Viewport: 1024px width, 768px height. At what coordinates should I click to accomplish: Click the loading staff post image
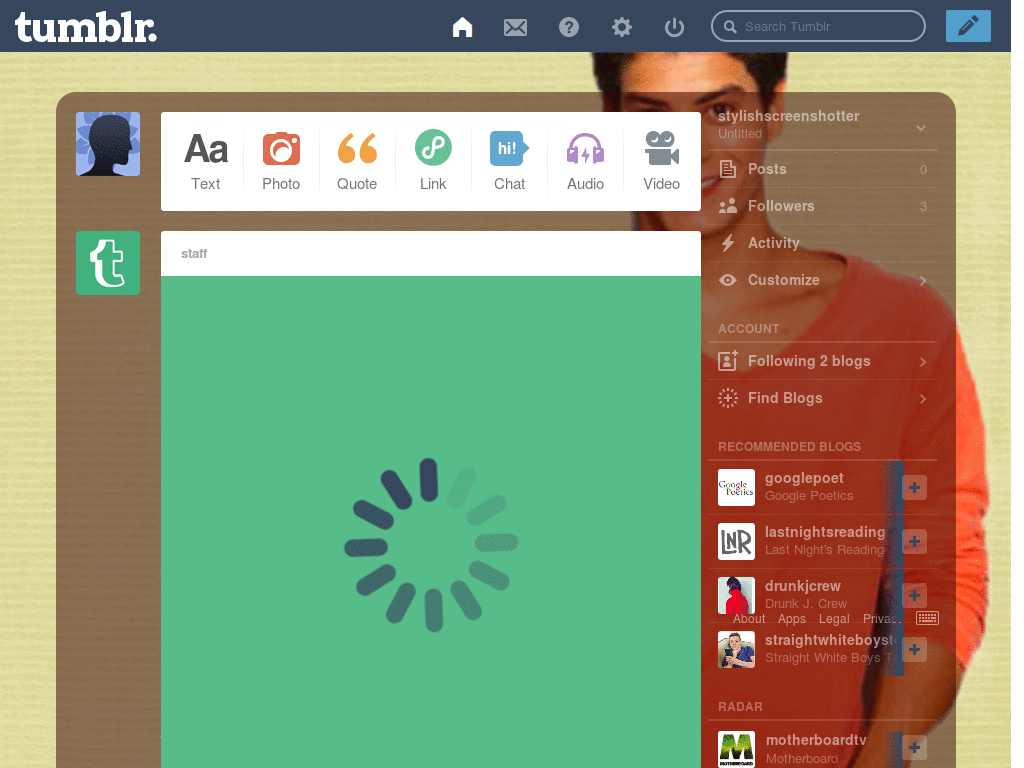click(431, 522)
